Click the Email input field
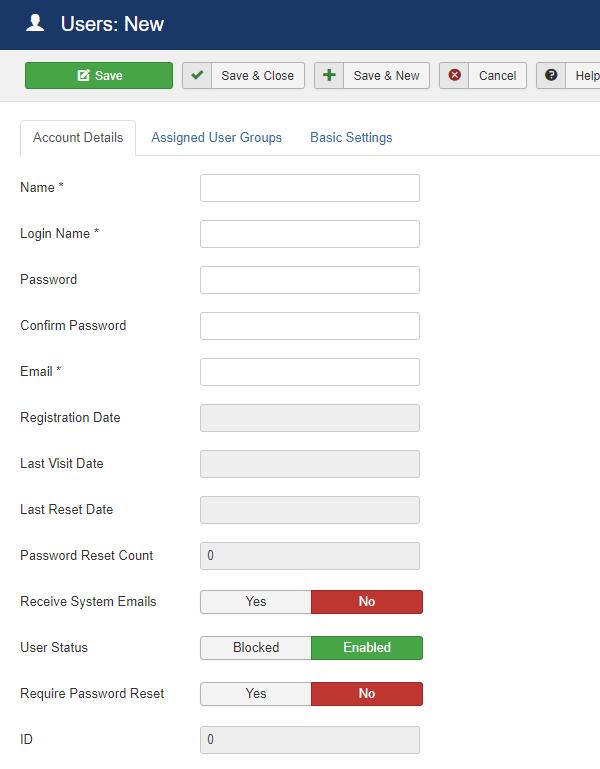This screenshot has height=769, width=600. point(310,372)
